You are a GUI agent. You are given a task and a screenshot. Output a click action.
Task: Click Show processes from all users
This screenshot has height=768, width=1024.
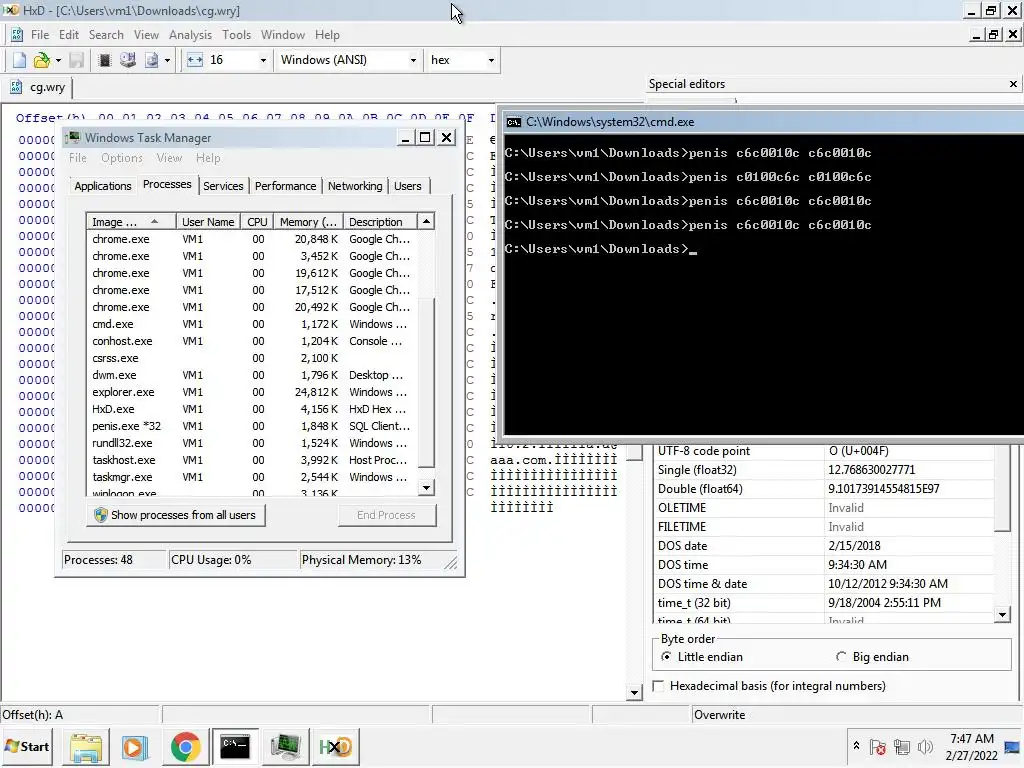pos(176,515)
